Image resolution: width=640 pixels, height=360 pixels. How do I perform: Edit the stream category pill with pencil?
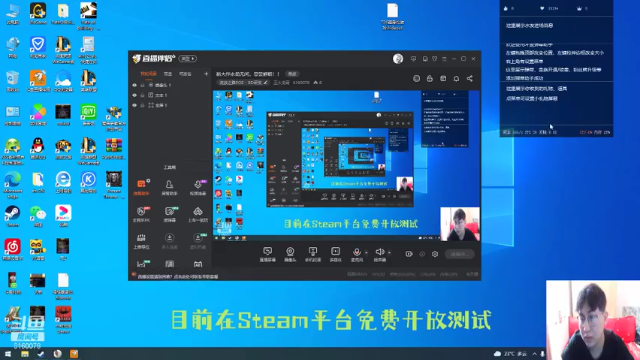pos(242,82)
